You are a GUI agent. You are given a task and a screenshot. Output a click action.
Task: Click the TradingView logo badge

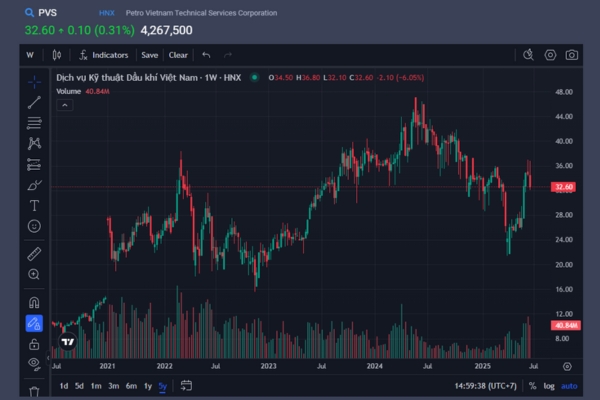[68, 342]
